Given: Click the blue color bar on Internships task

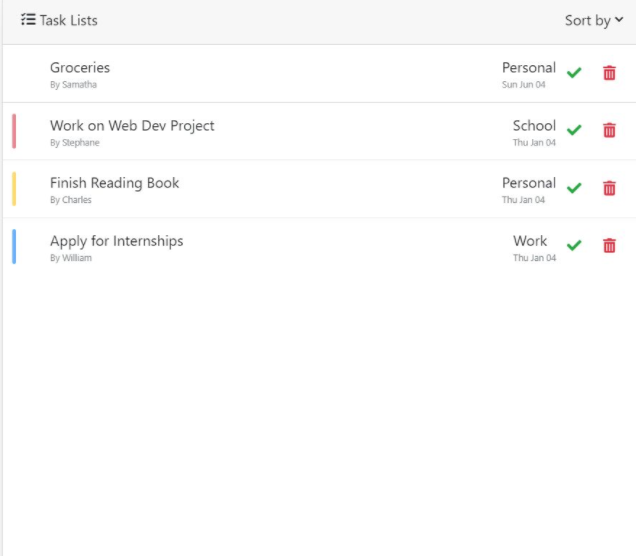Looking at the screenshot, I should [x=14, y=246].
